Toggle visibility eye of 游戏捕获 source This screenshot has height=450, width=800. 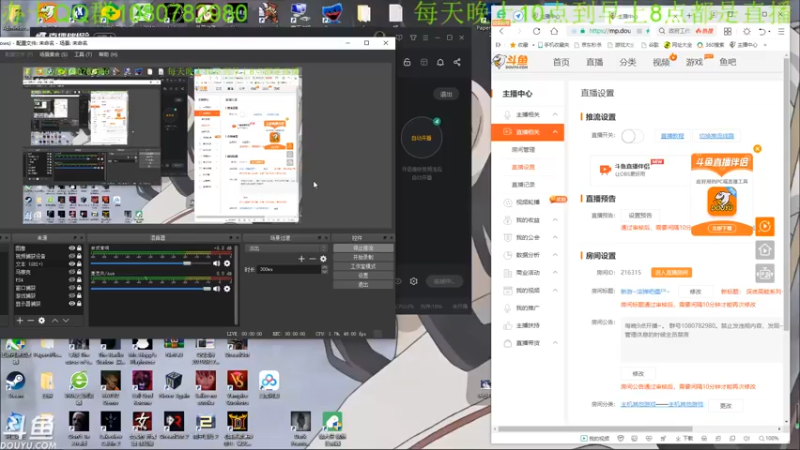pos(71,295)
